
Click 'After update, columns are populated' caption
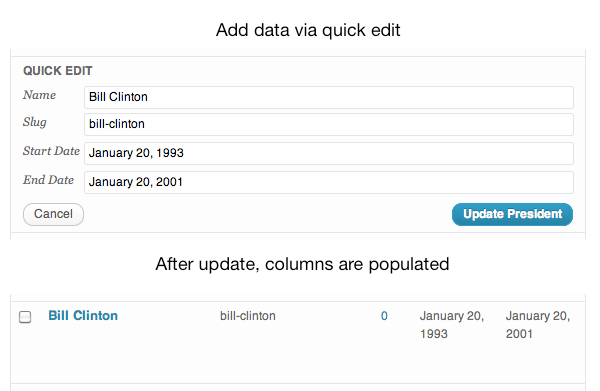(302, 264)
